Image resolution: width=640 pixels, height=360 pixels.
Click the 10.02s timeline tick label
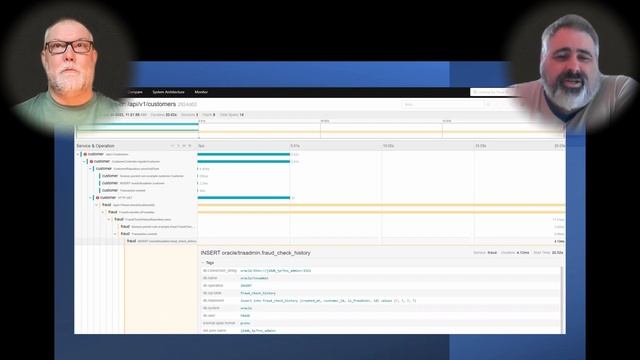388,146
